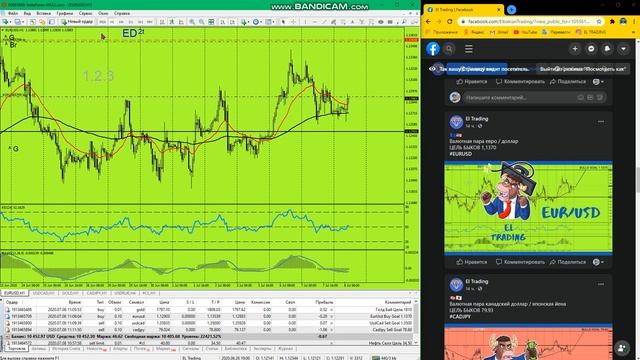Open the Facebook notifications bell
Image resolution: width=640 pixels, height=360 pixels.
(607, 49)
